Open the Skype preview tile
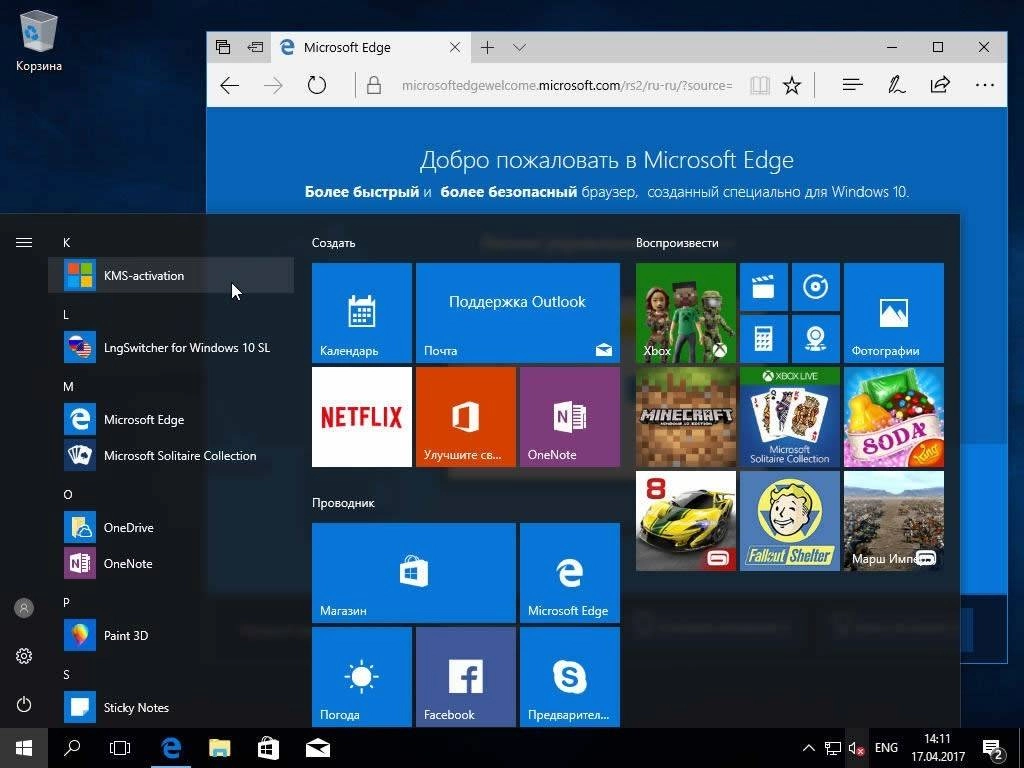 pos(569,677)
